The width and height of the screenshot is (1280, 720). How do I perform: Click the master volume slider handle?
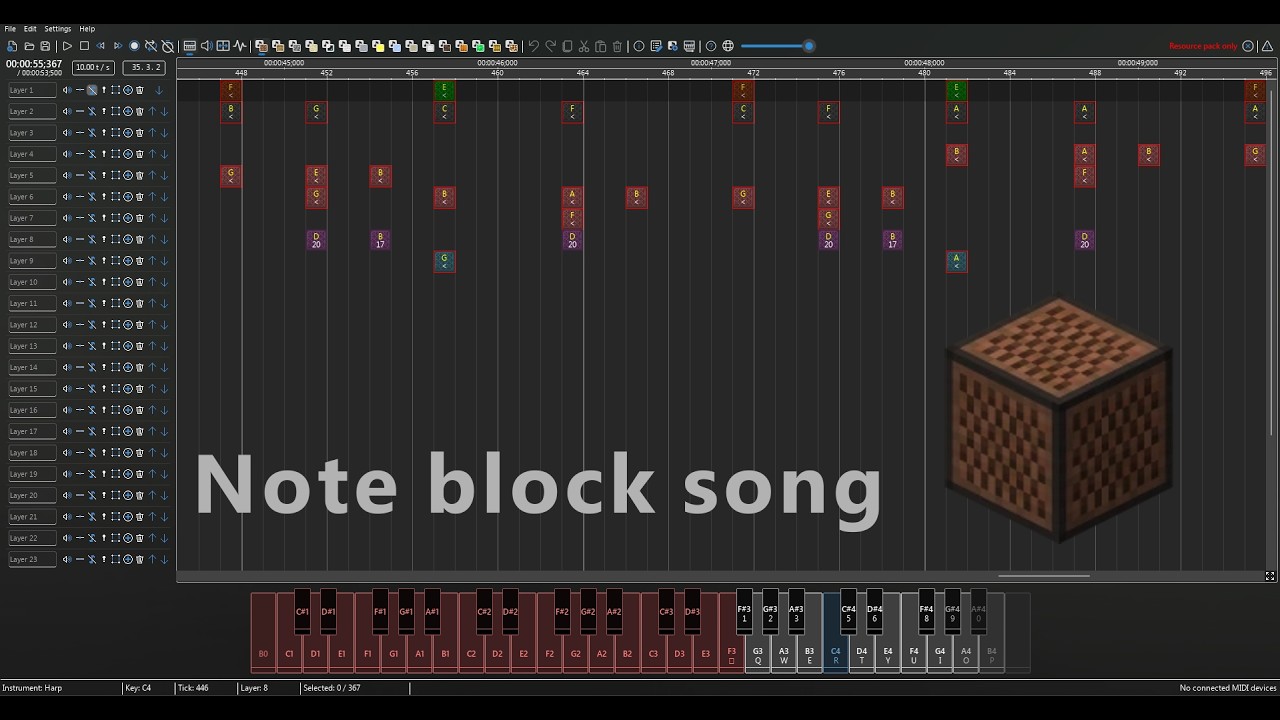[x=809, y=46]
